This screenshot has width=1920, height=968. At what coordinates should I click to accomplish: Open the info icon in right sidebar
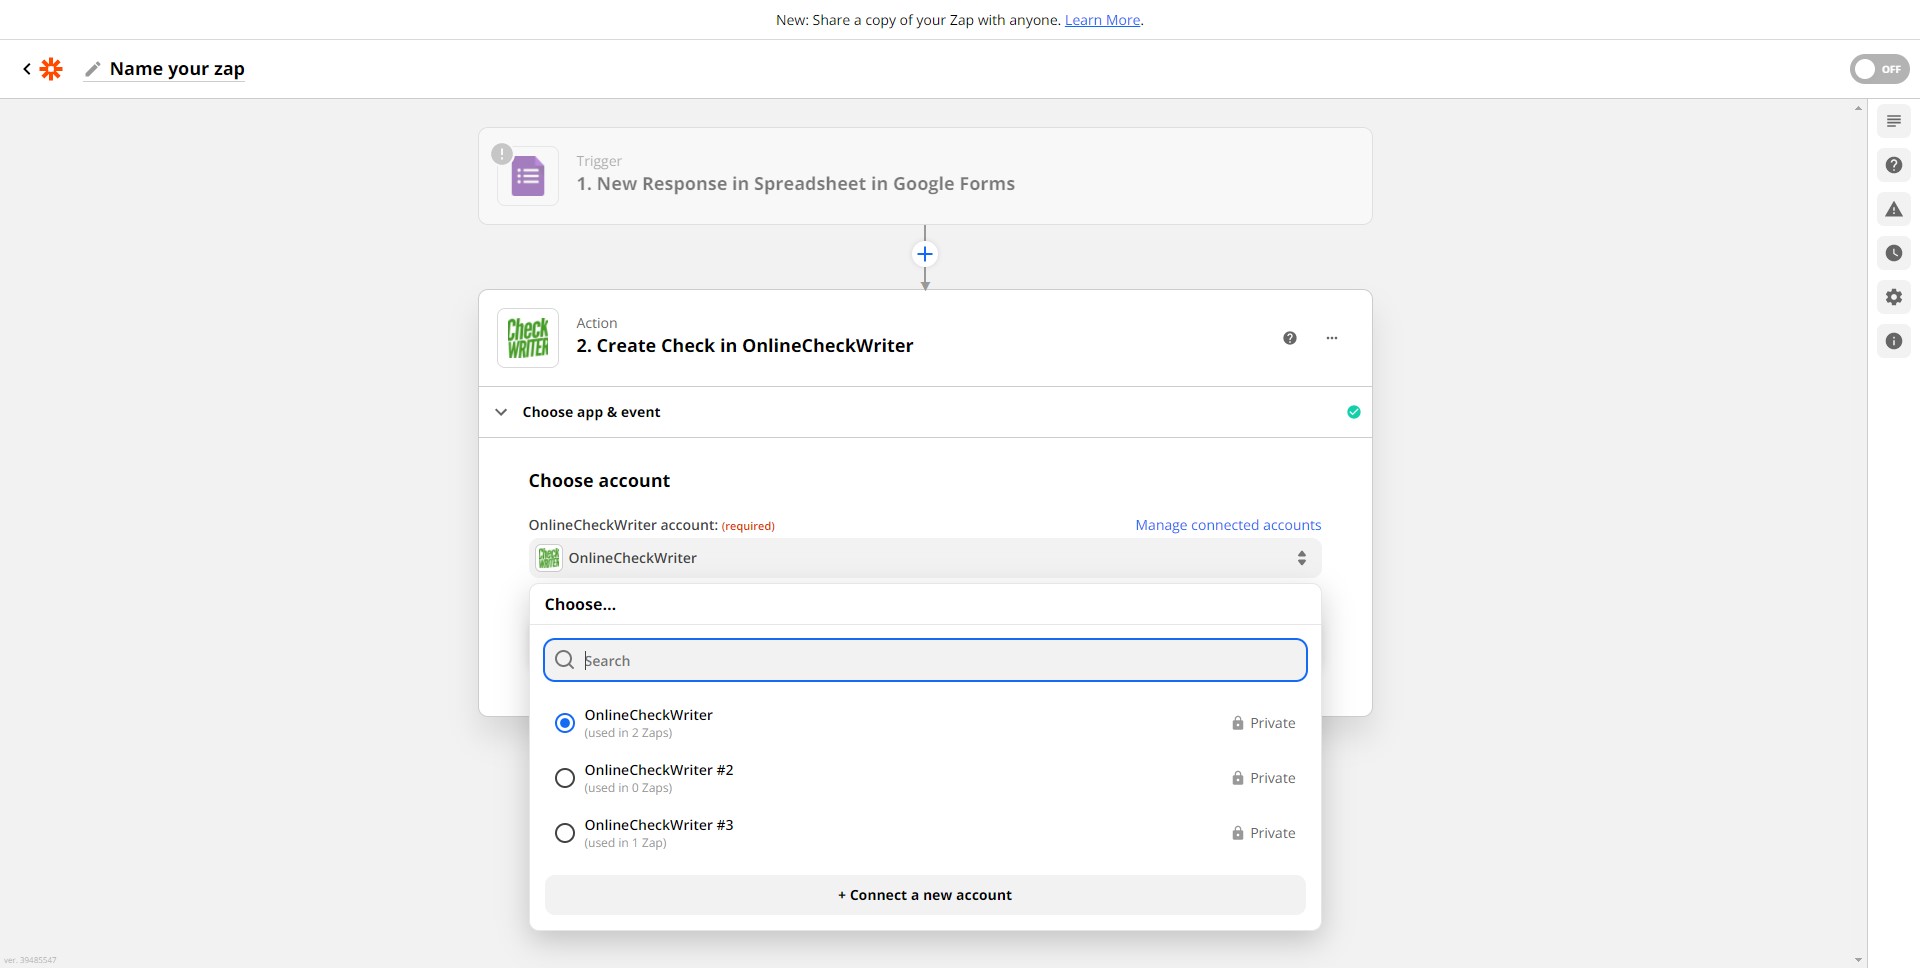[x=1893, y=341]
